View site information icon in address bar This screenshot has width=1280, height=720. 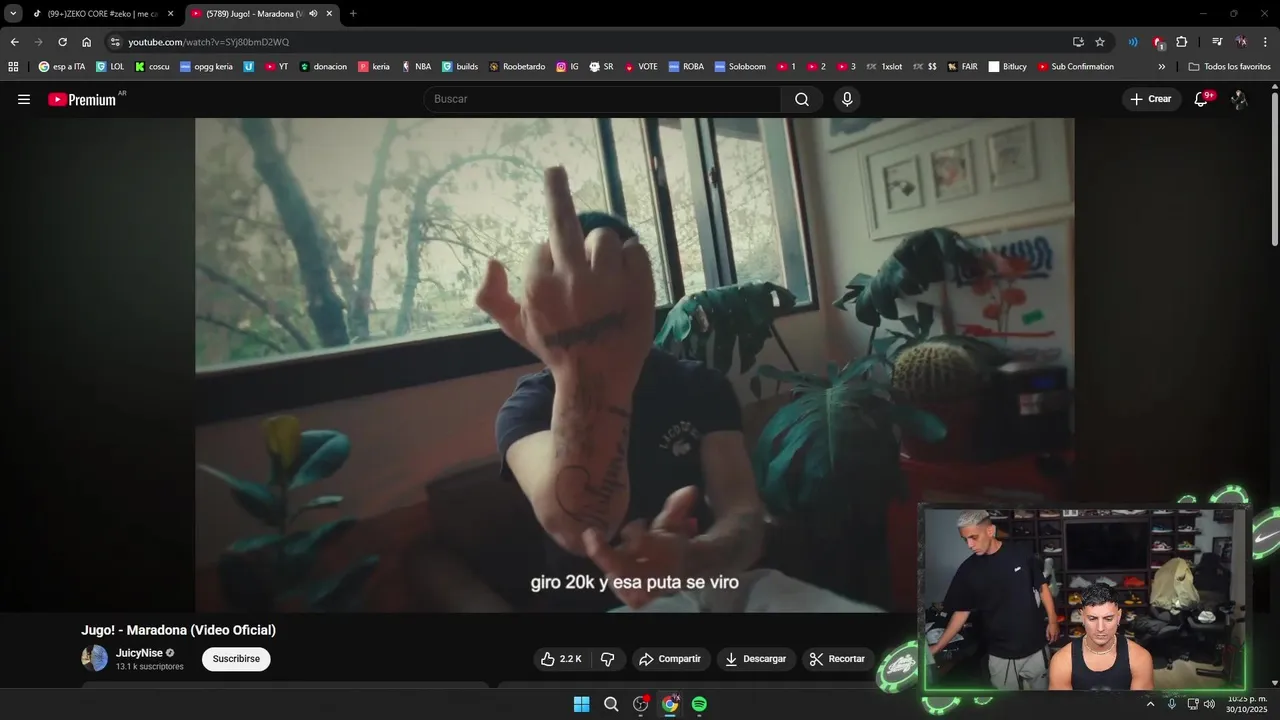point(115,42)
